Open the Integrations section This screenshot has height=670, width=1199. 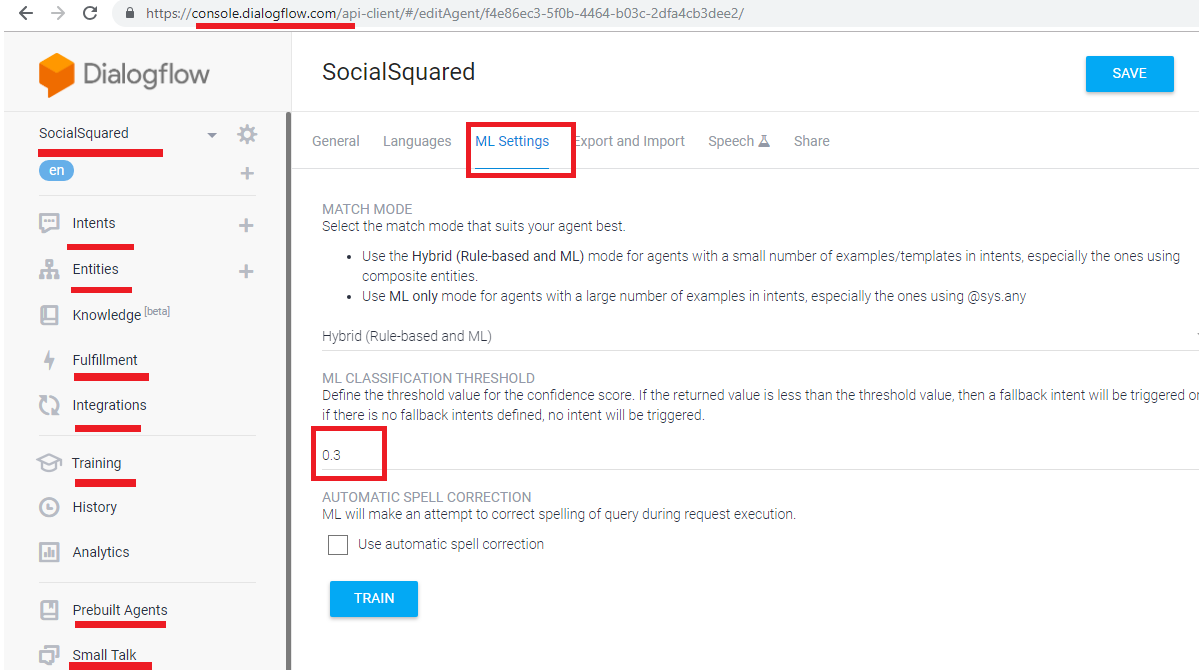pos(109,405)
